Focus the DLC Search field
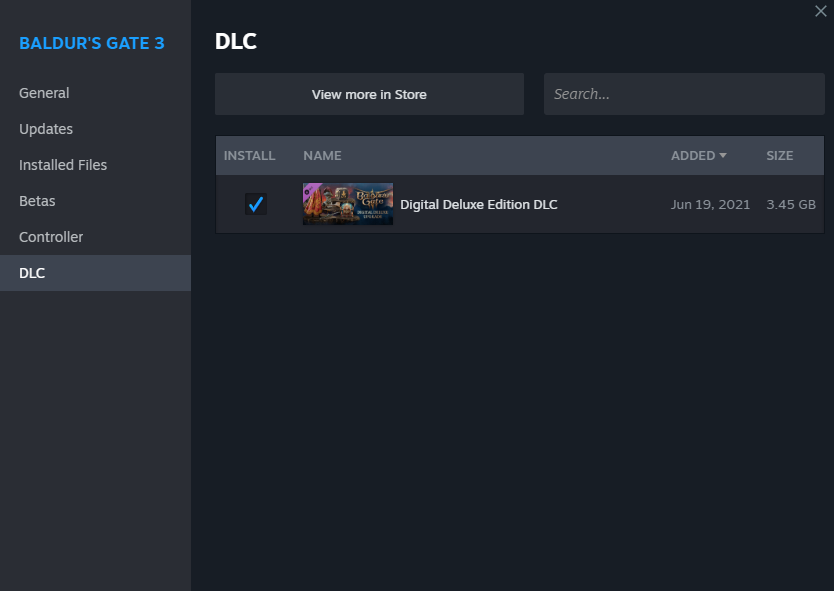Screen dimensions: 834x591 [684, 94]
